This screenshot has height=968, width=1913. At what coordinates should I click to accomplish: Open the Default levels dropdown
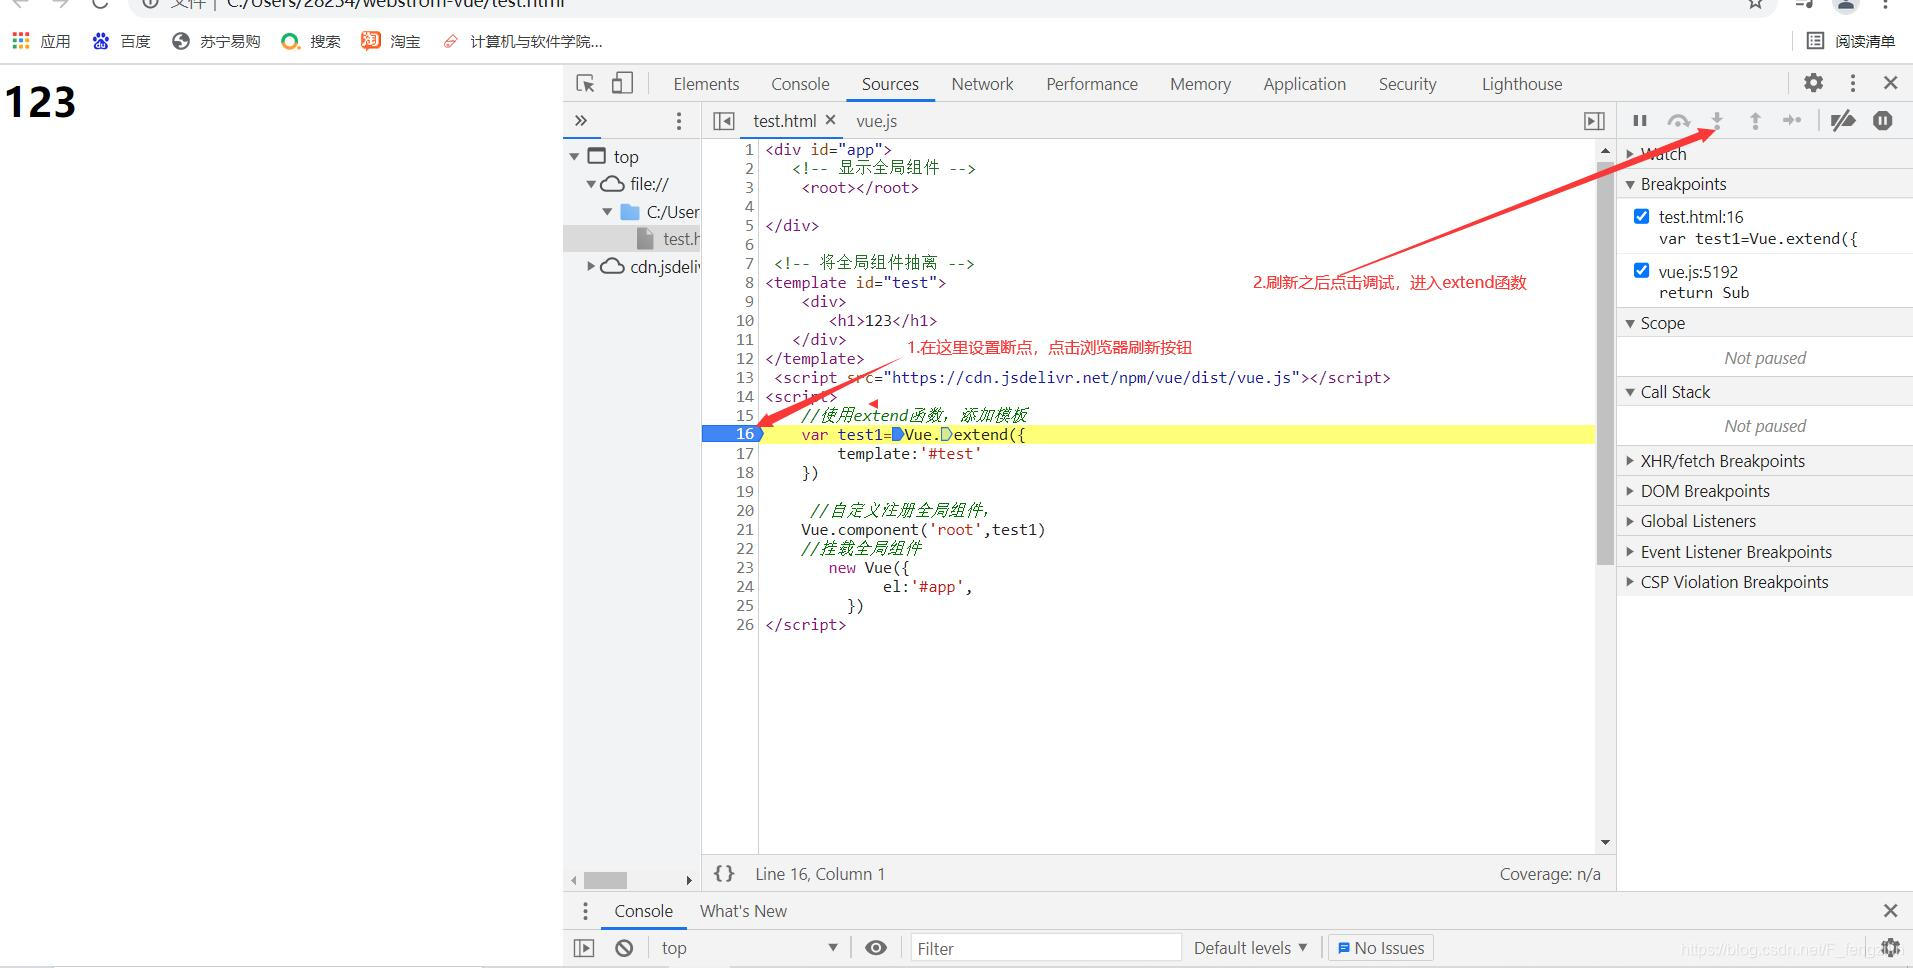pyautogui.click(x=1250, y=948)
